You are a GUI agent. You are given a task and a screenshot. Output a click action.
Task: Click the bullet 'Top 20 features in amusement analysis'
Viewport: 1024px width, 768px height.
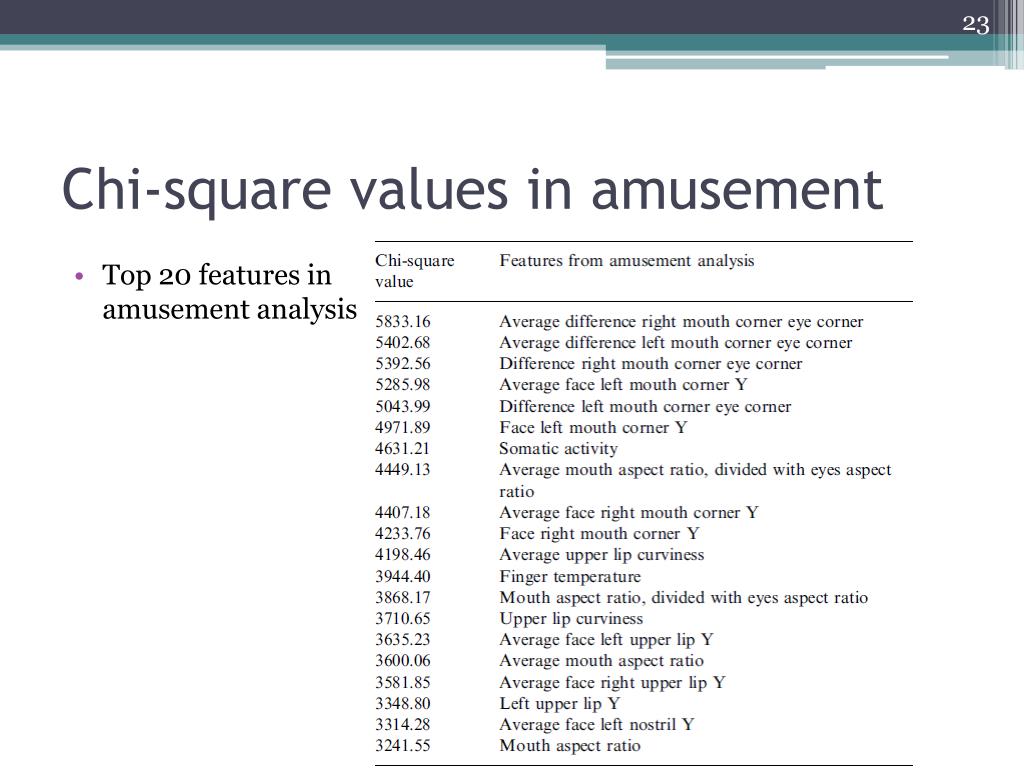(x=229, y=292)
